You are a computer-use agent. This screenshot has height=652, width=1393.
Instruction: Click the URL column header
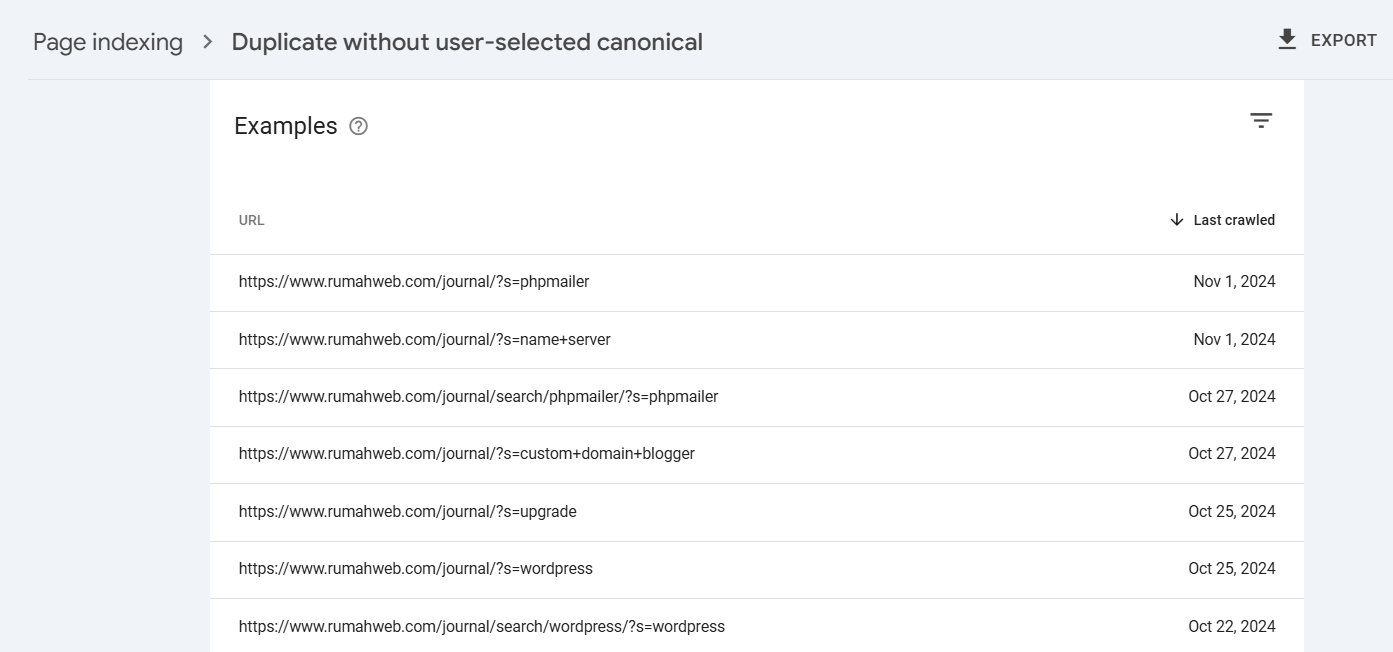point(252,220)
